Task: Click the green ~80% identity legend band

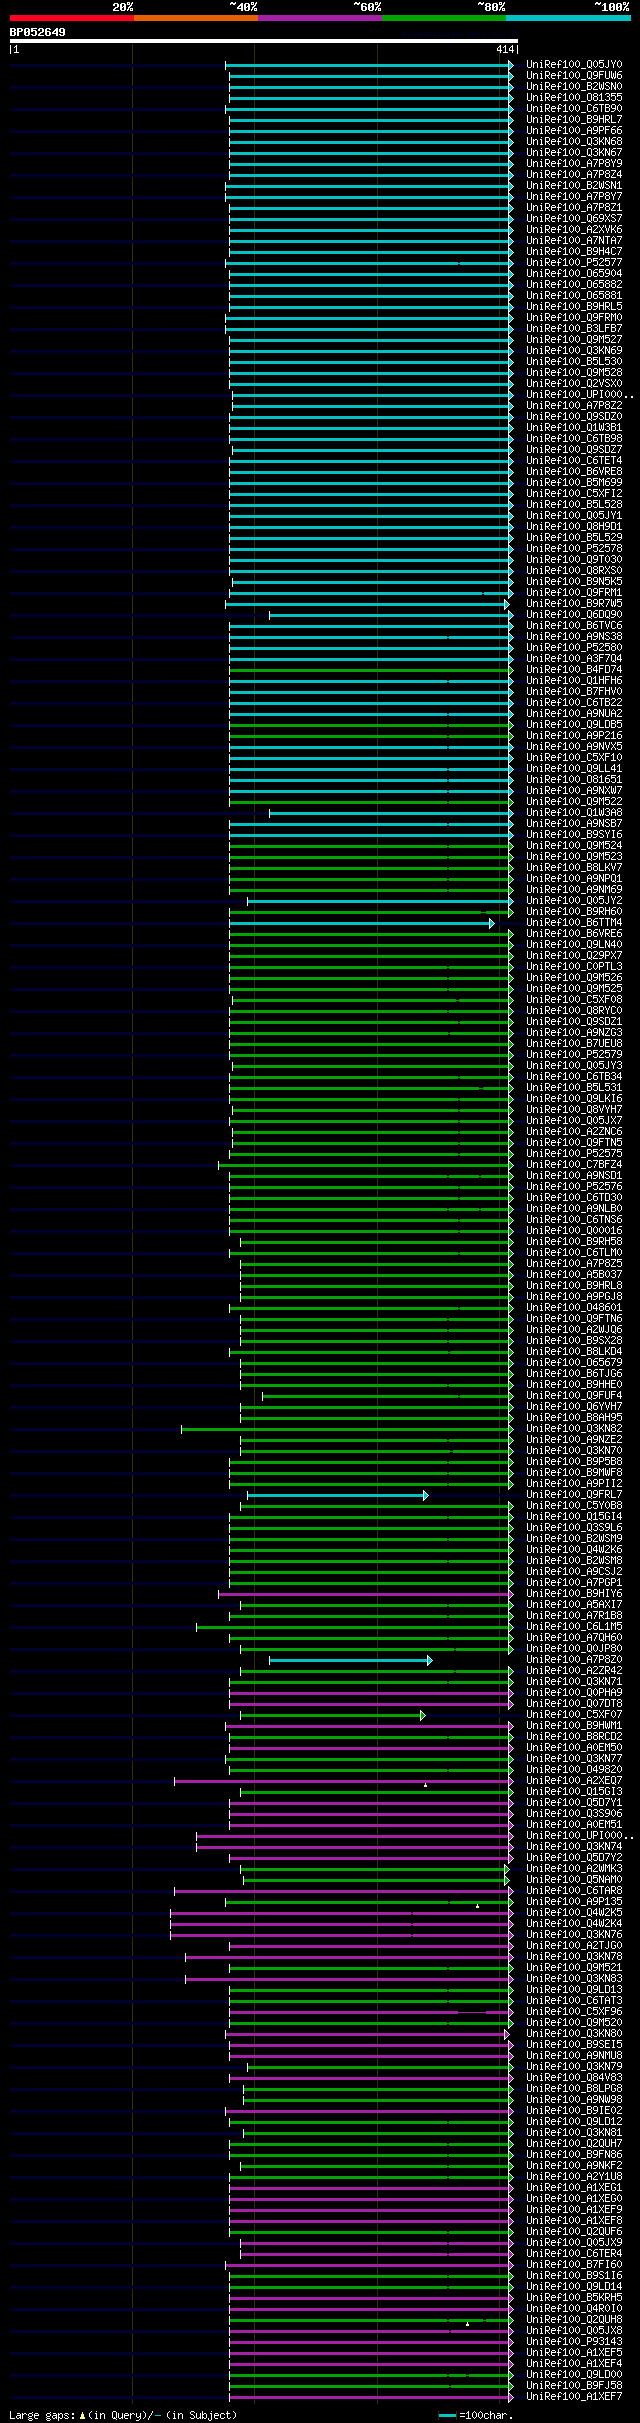Action: [x=443, y=18]
